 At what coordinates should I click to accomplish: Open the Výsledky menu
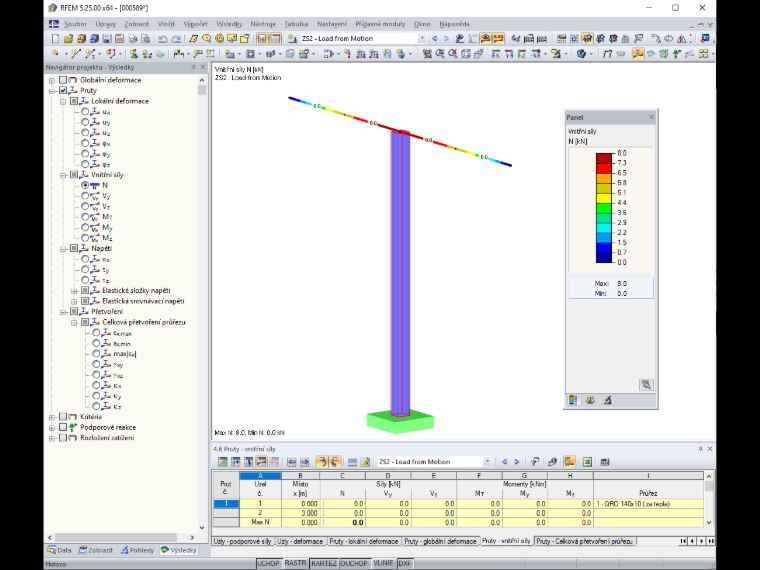pos(229,24)
